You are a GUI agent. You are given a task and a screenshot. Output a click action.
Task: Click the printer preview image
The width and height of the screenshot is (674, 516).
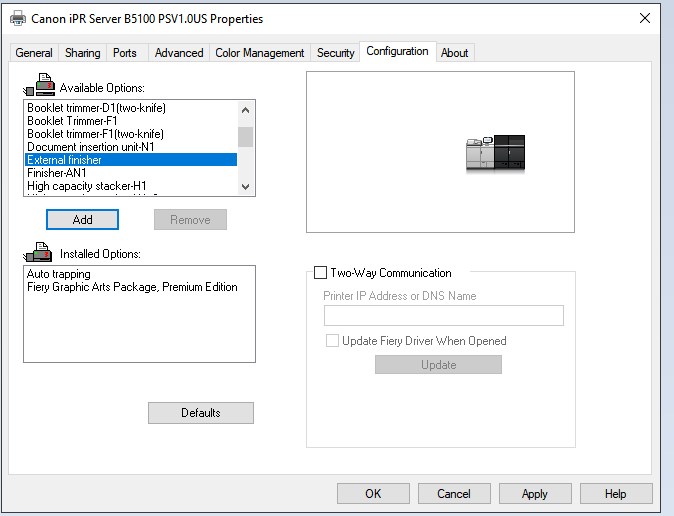click(x=495, y=153)
